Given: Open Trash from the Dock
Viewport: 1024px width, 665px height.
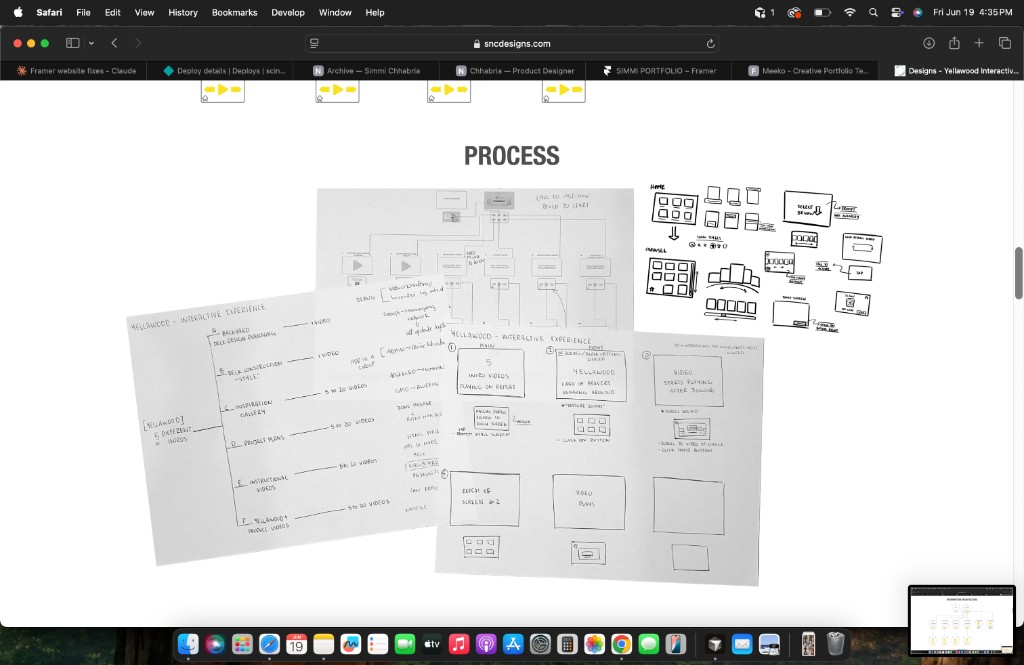Looking at the screenshot, I should tap(835, 644).
